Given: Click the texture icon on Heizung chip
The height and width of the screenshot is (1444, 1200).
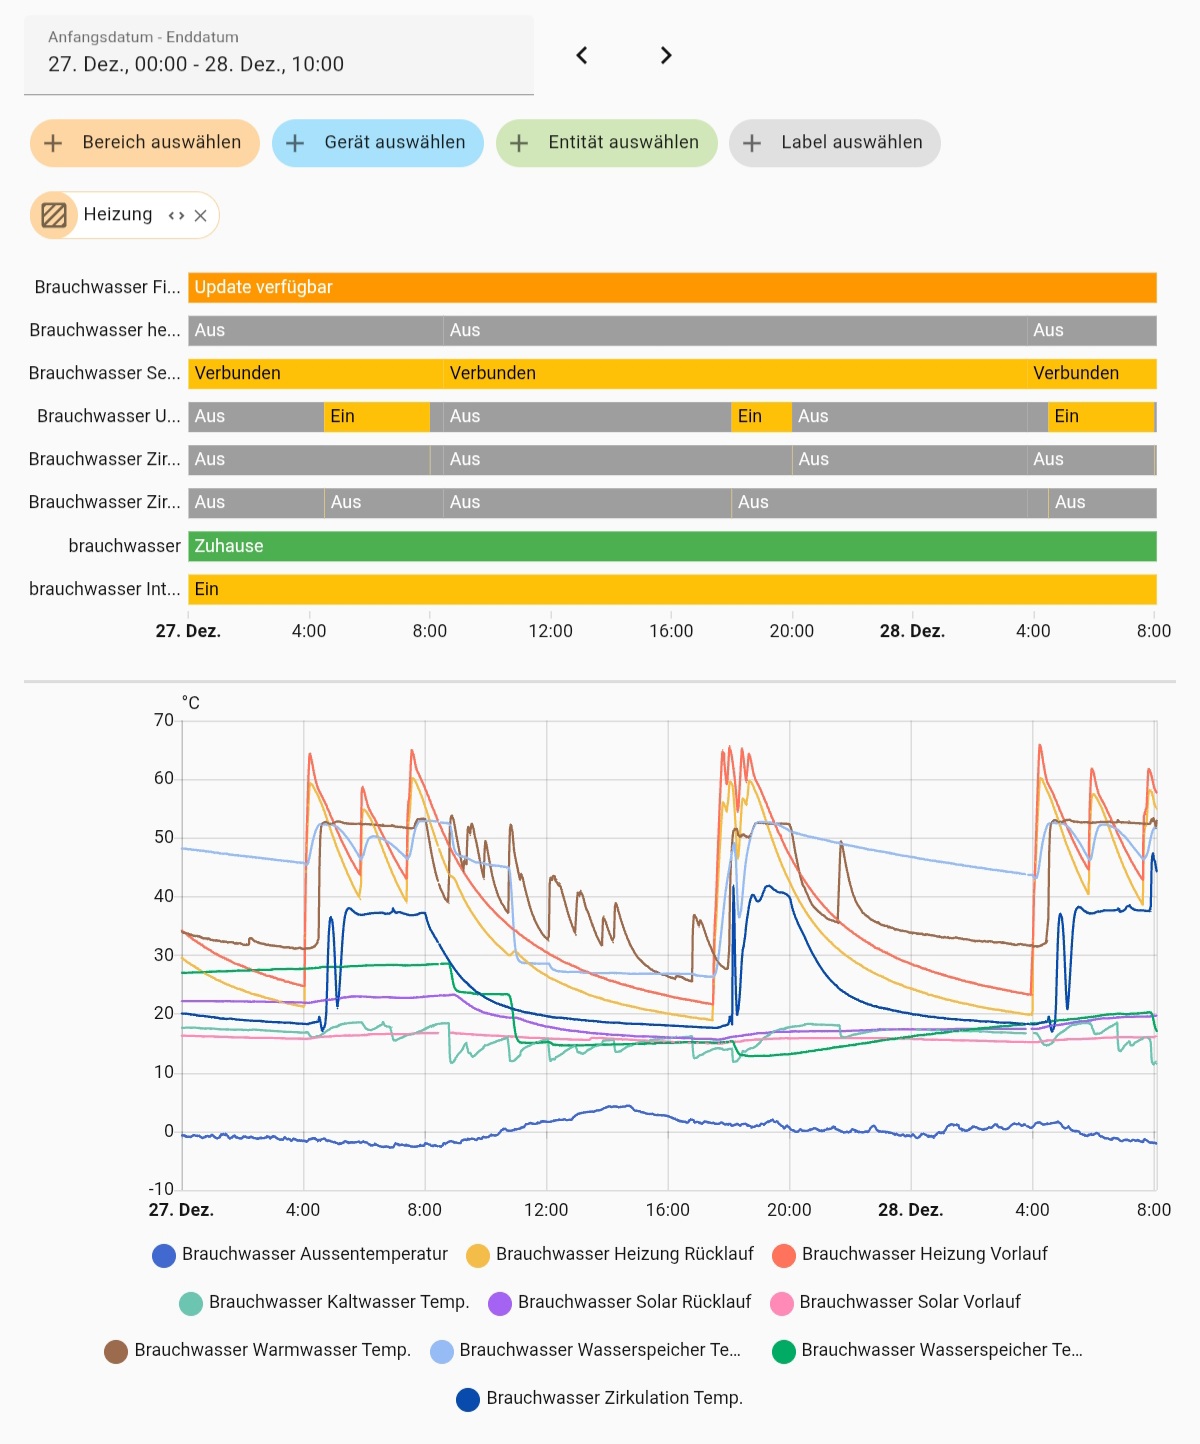Looking at the screenshot, I should [x=54, y=215].
